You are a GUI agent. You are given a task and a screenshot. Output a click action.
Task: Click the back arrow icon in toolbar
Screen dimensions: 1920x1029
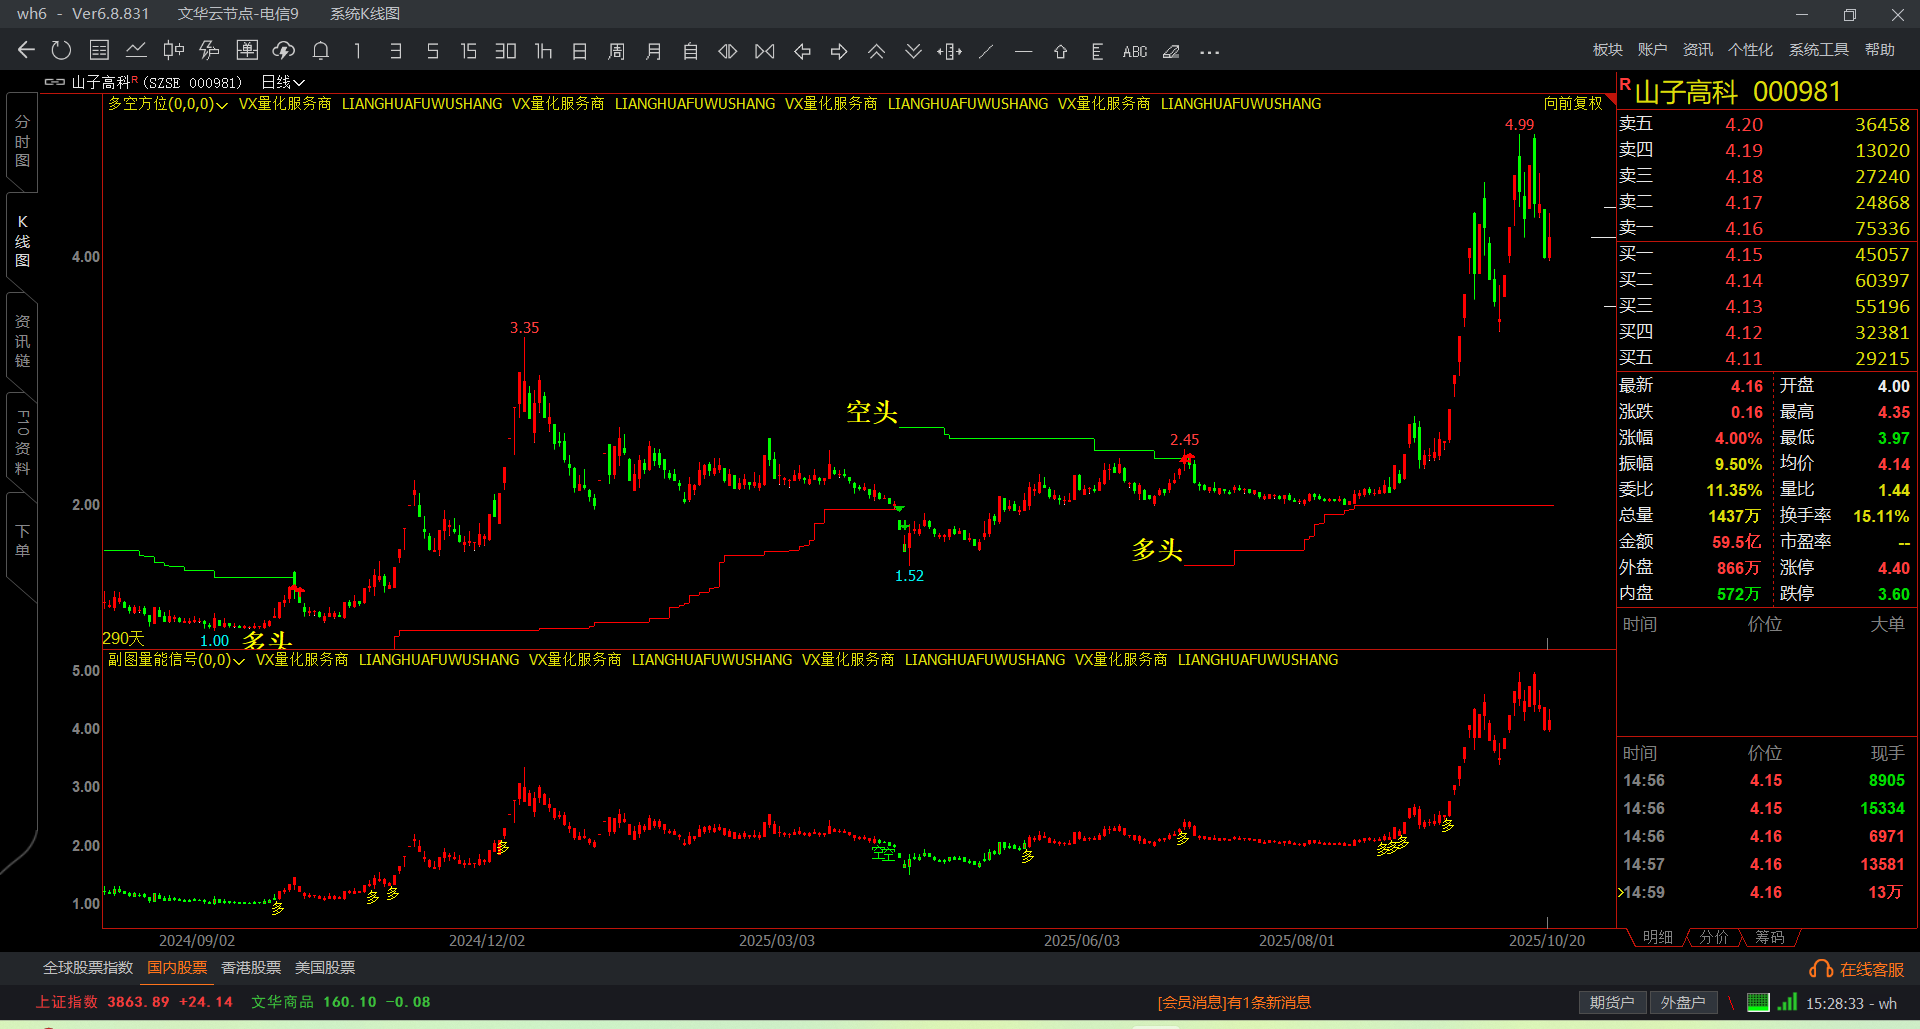(27, 51)
